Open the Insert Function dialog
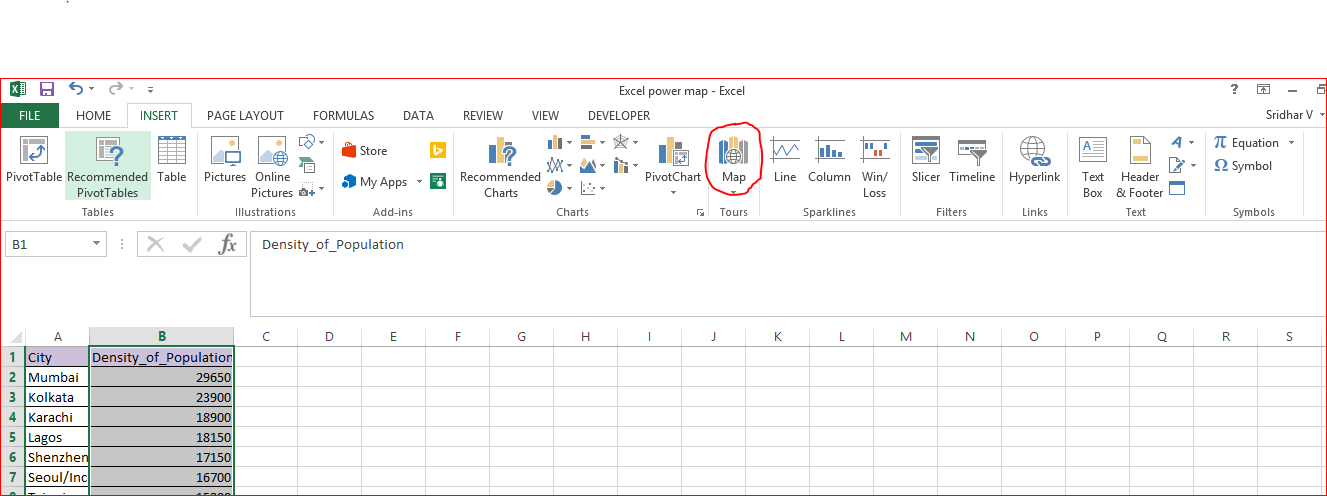This screenshot has height=496, width=1327. tap(228, 244)
